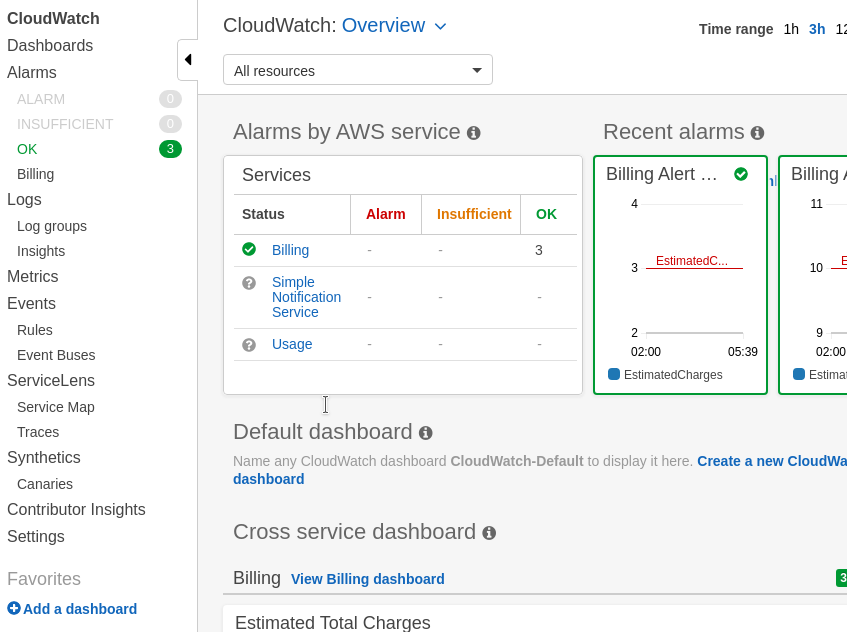
Task: Open Canaries under Synthetics
Action: pyautogui.click(x=45, y=484)
